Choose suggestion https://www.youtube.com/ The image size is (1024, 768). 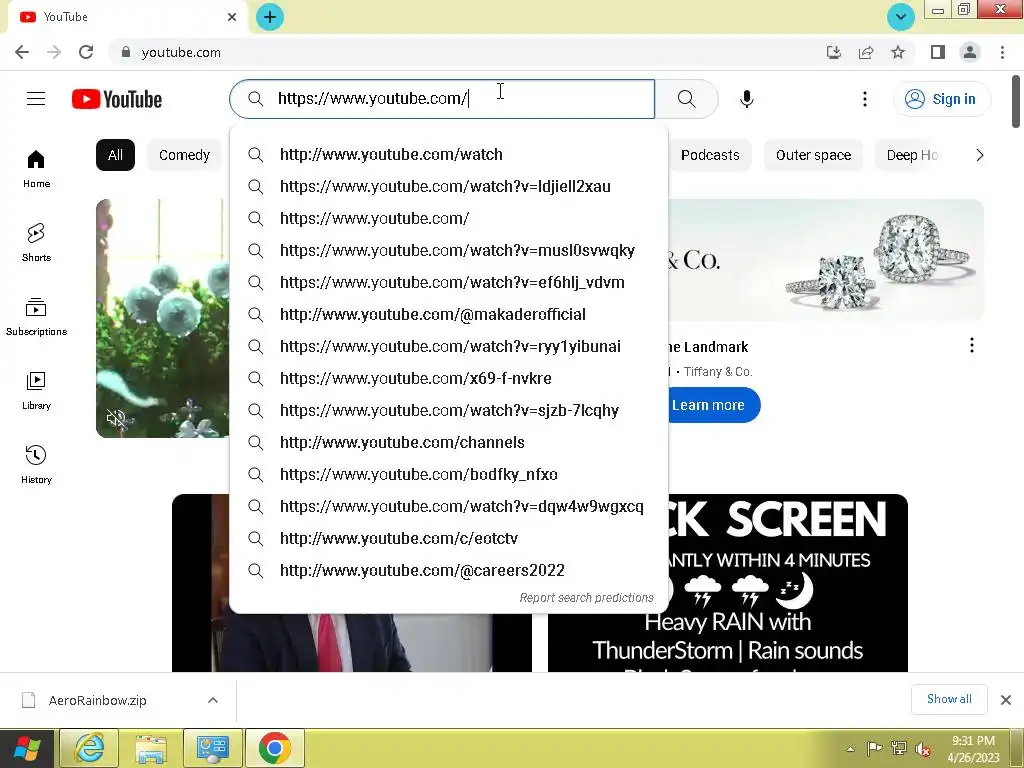pyautogui.click(x=449, y=218)
